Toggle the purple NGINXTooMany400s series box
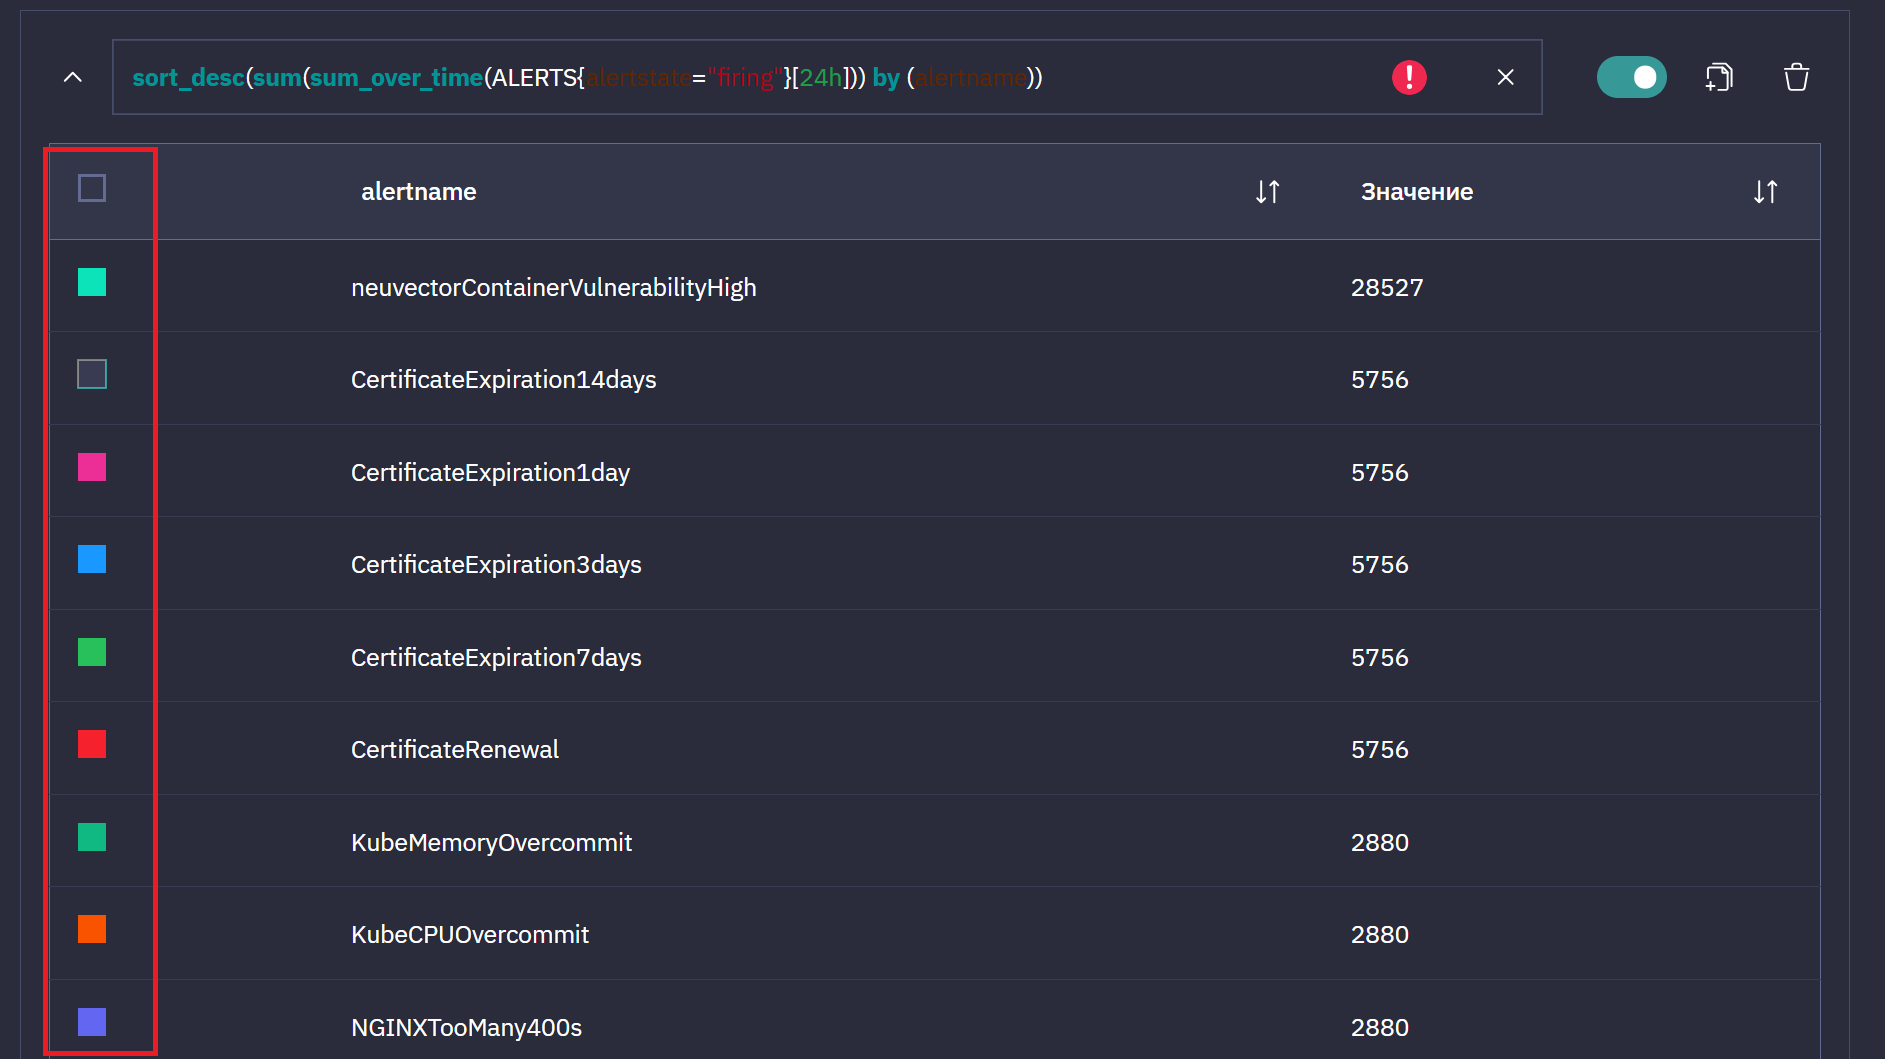Screen dimensions: 1885x1059 coord(92,1022)
